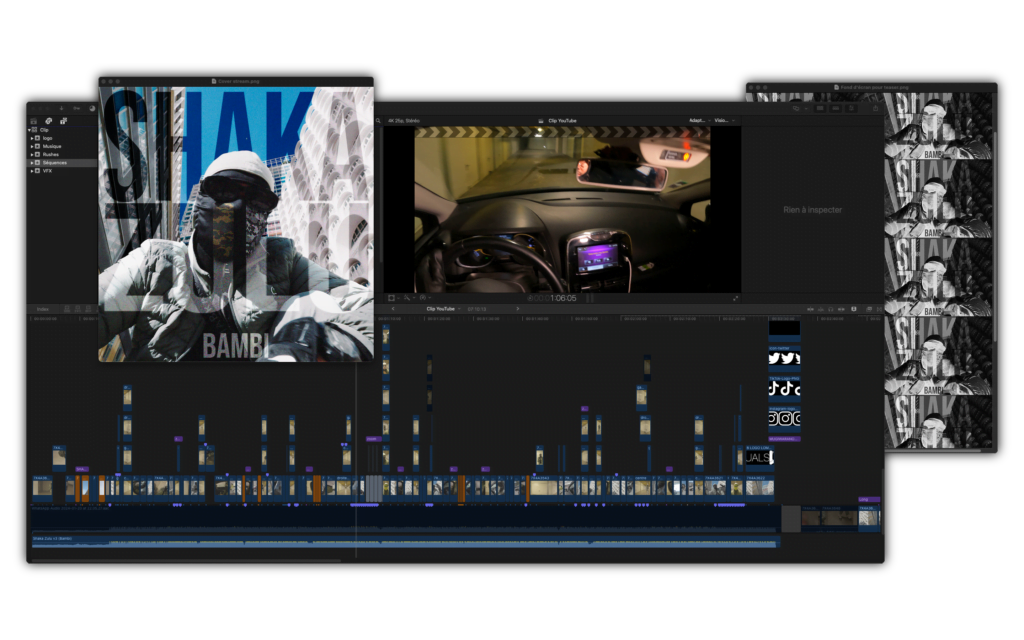Viewport: 1024px width, 640px height.
Task: Click the timeline horizontal scrollbar
Action: pos(186,560)
